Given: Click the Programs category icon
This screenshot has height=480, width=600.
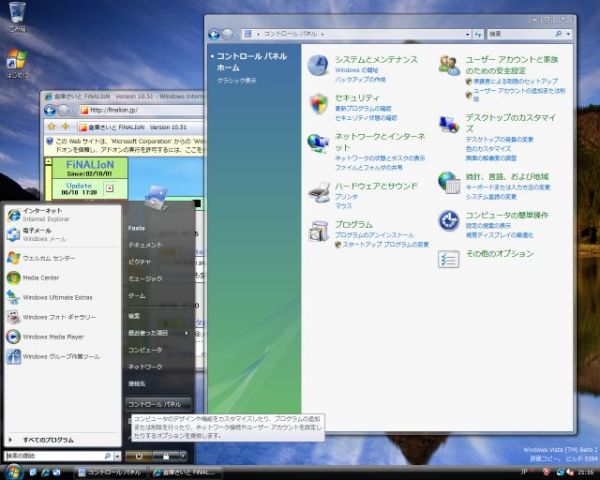Looking at the screenshot, I should pos(318,231).
